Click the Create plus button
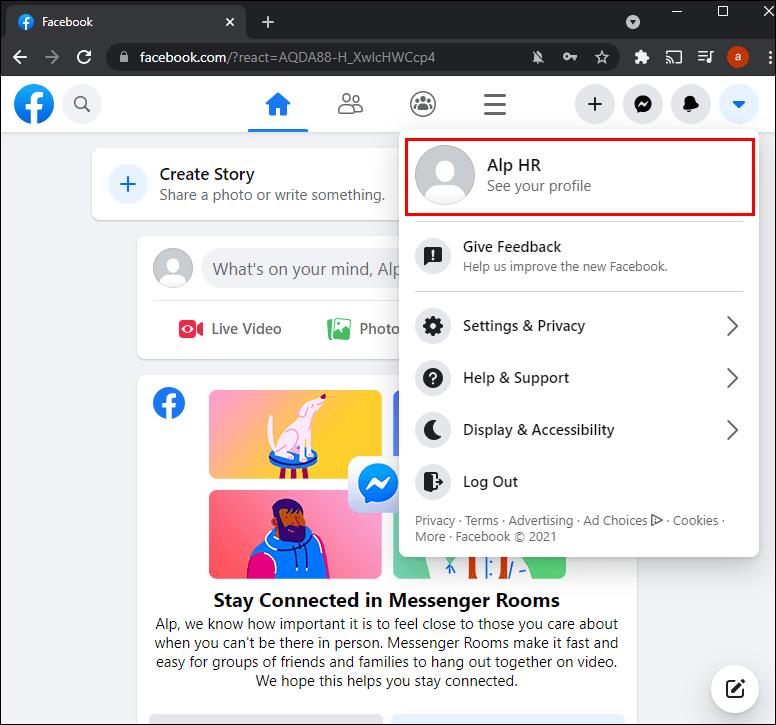 click(x=594, y=104)
